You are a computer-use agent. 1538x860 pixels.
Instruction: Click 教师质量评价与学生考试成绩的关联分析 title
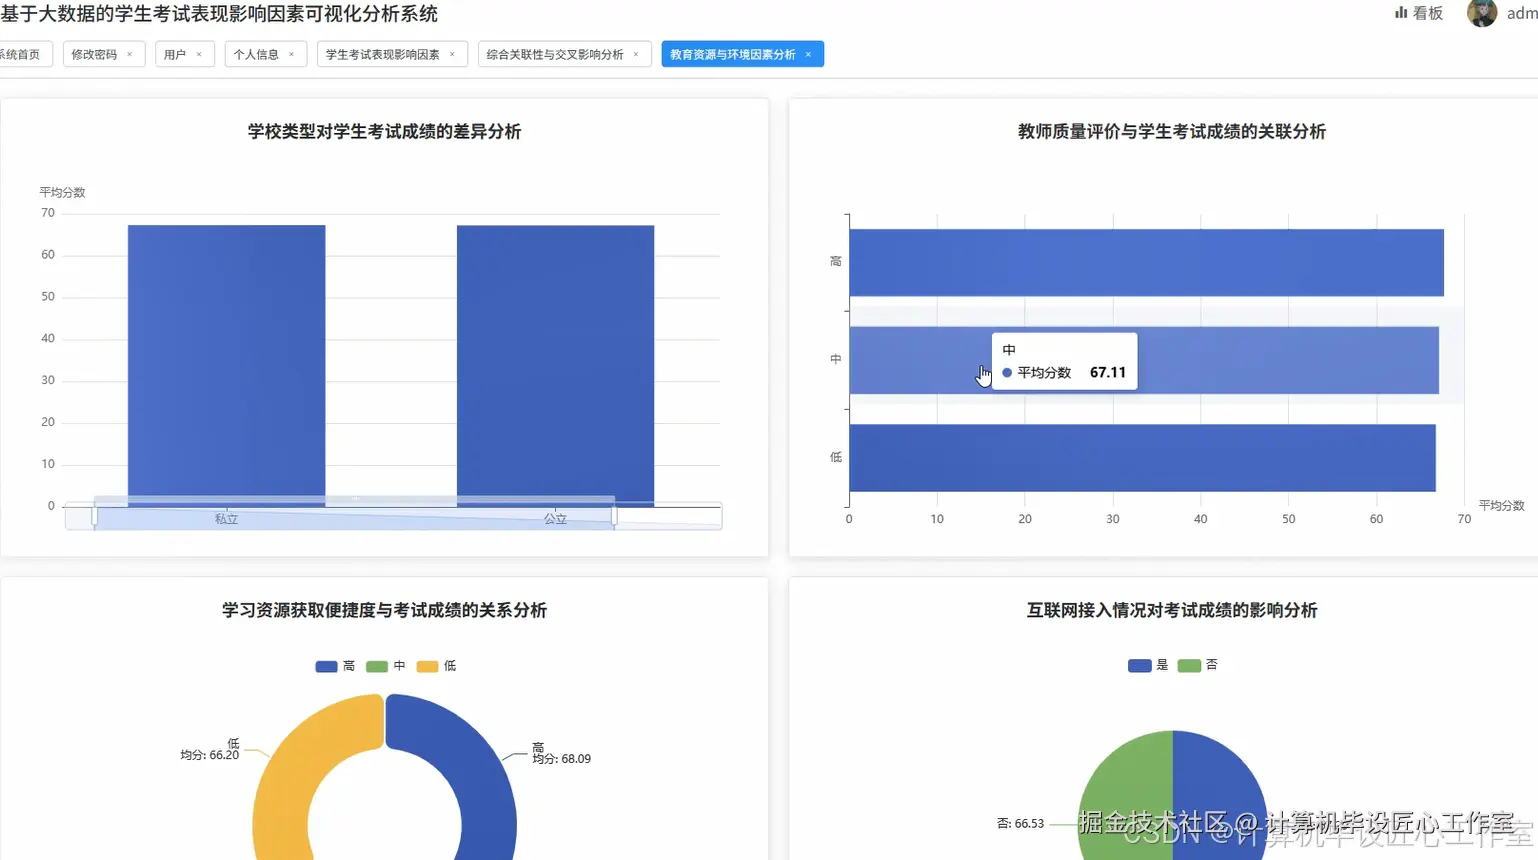[x=1171, y=132]
